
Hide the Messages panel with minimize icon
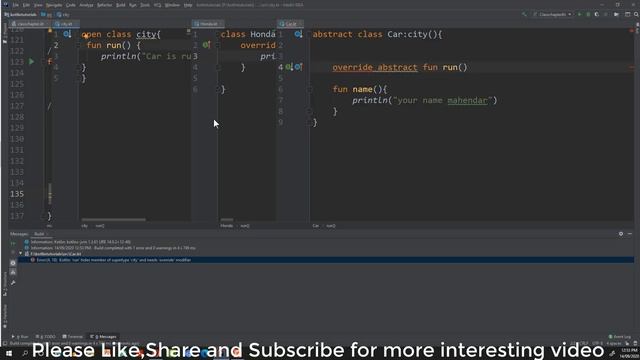(x=630, y=234)
